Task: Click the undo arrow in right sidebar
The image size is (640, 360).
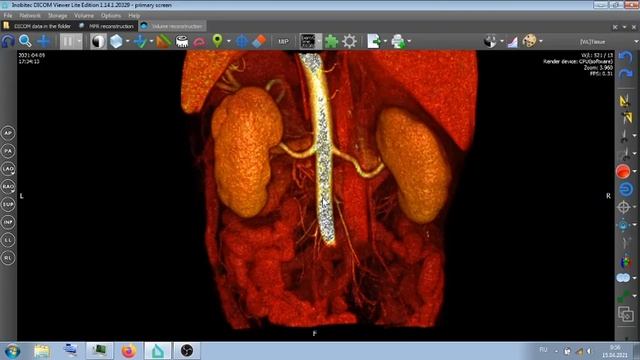Action: pyautogui.click(x=625, y=57)
